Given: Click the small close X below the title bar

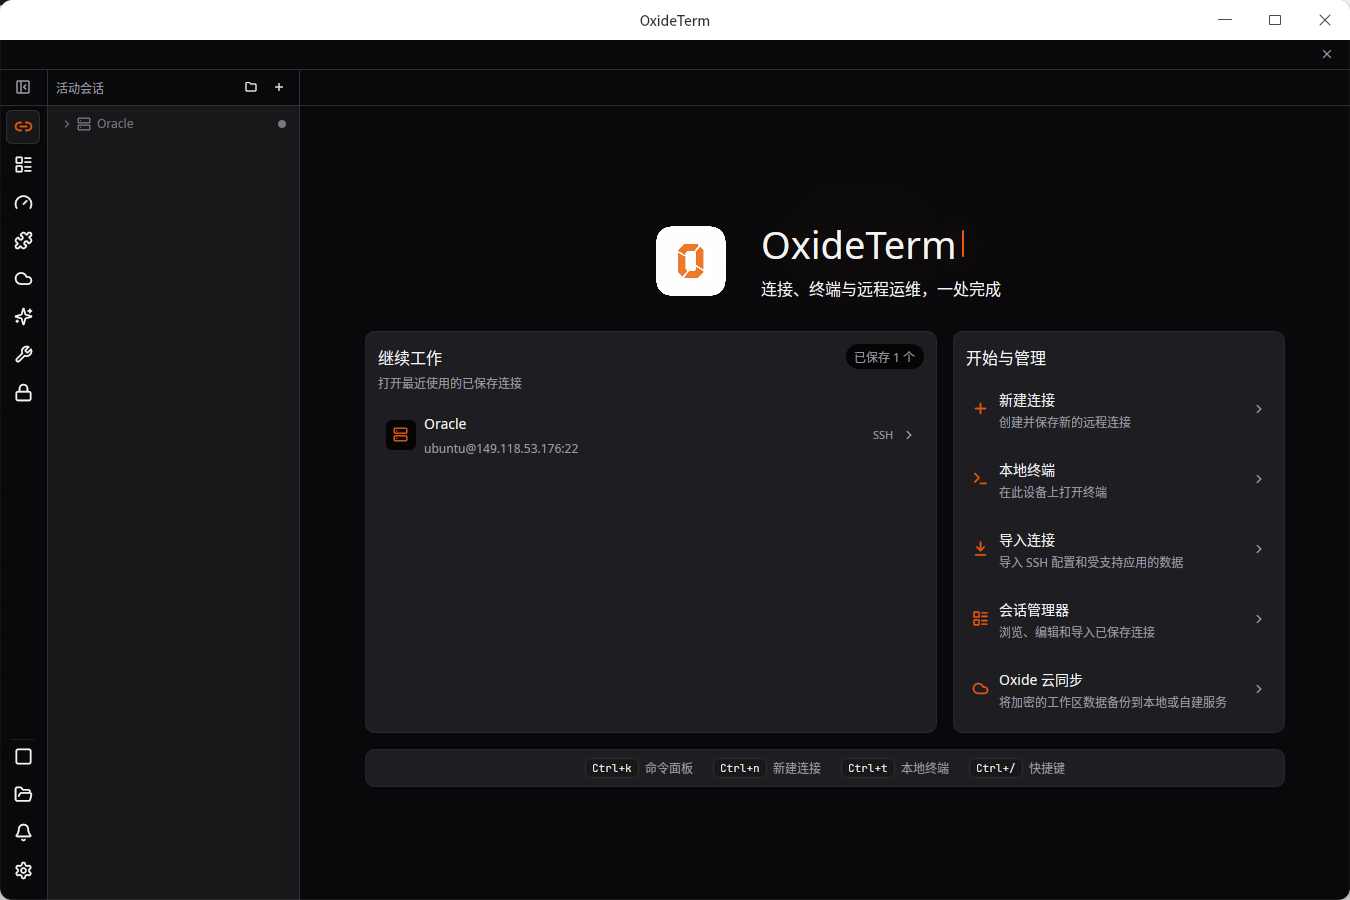Looking at the screenshot, I should coord(1327,54).
